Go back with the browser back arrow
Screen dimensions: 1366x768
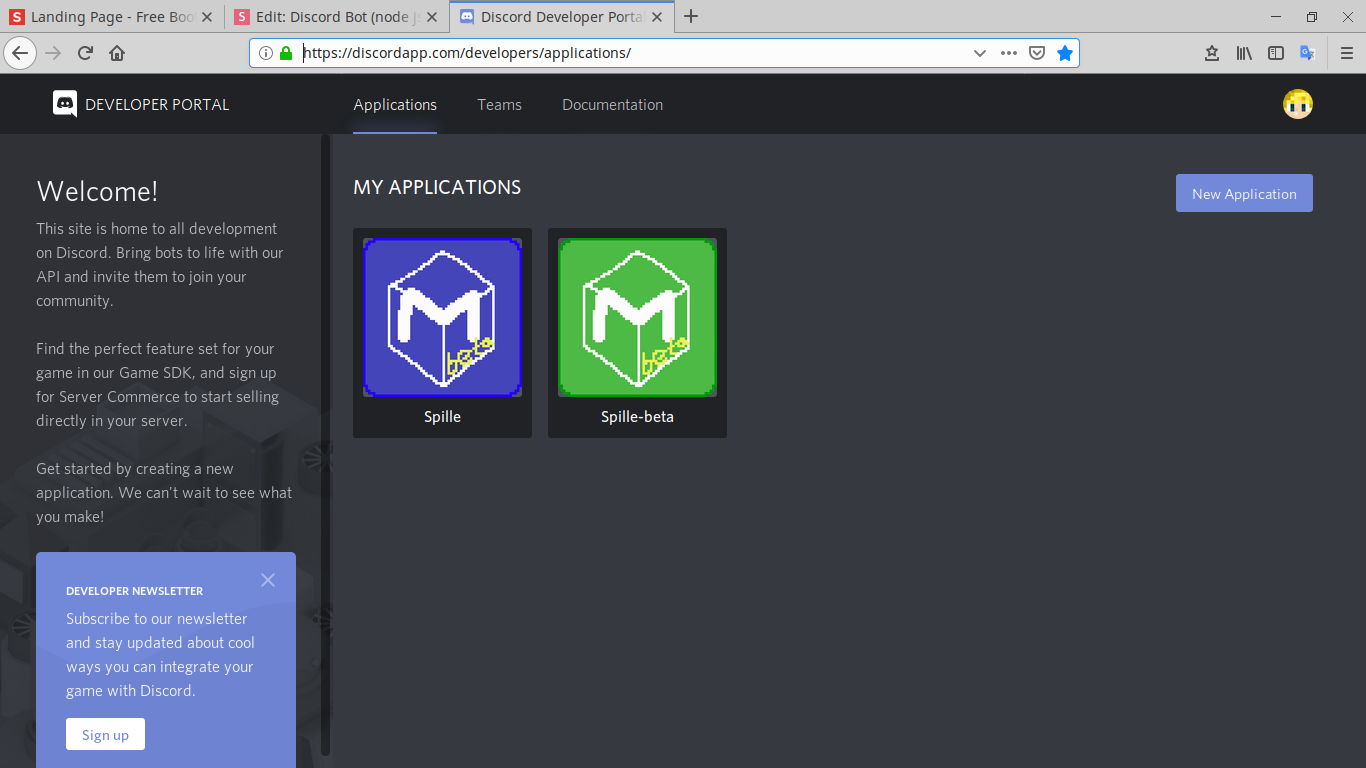pos(20,53)
